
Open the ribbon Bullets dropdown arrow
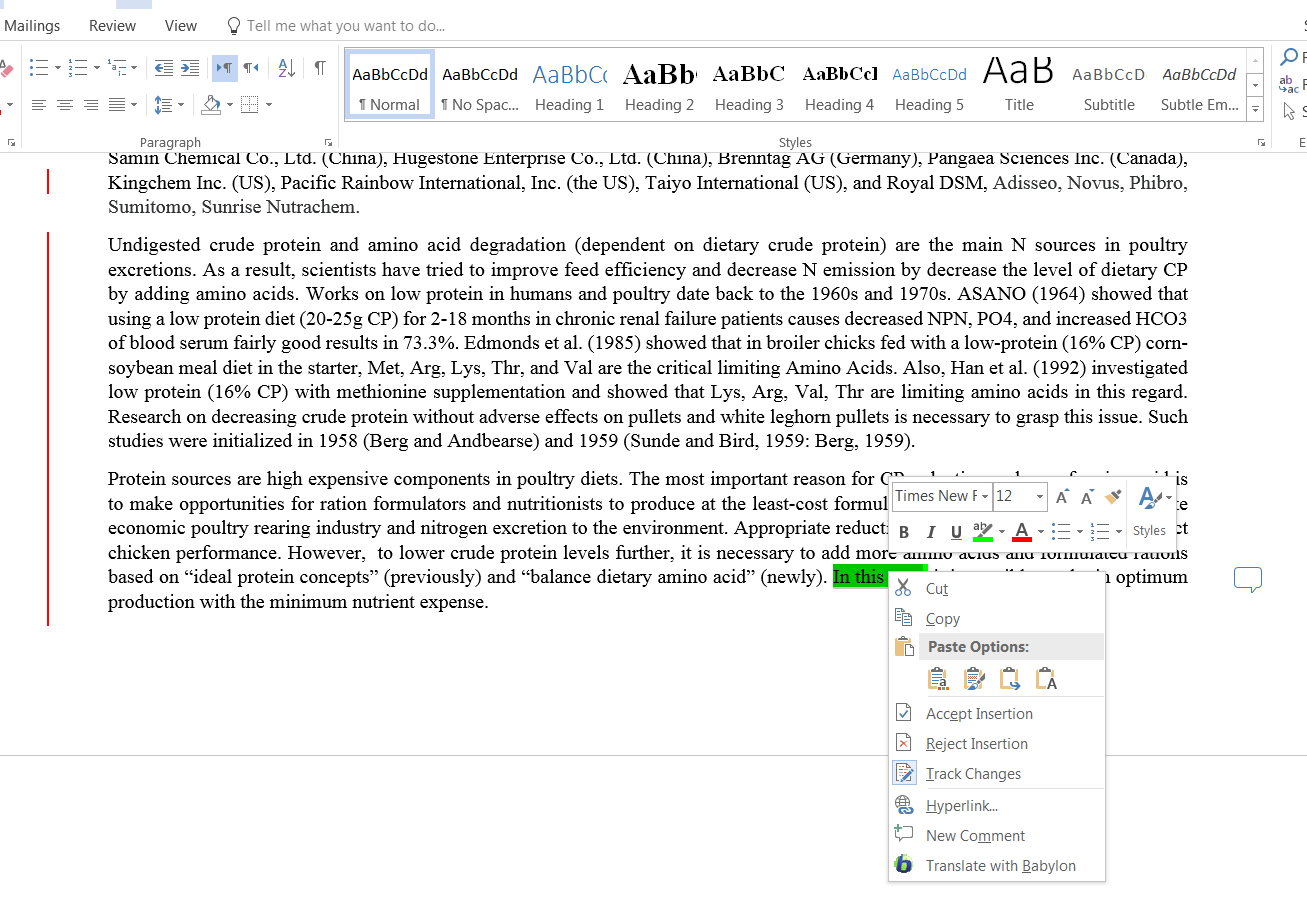(x=57, y=68)
